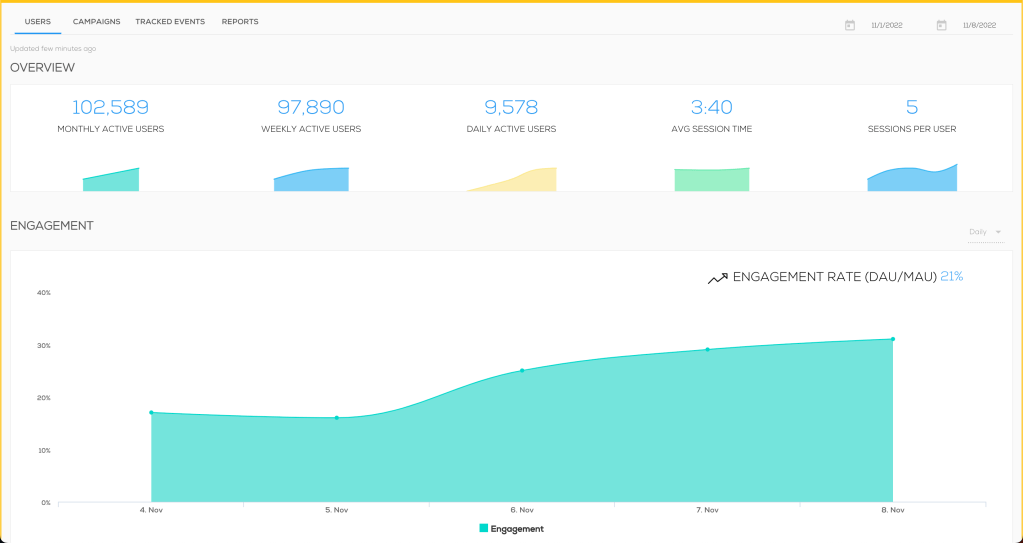This screenshot has height=543, width=1023.
Task: Toggle the Engagement series legend swatch
Action: point(484,528)
